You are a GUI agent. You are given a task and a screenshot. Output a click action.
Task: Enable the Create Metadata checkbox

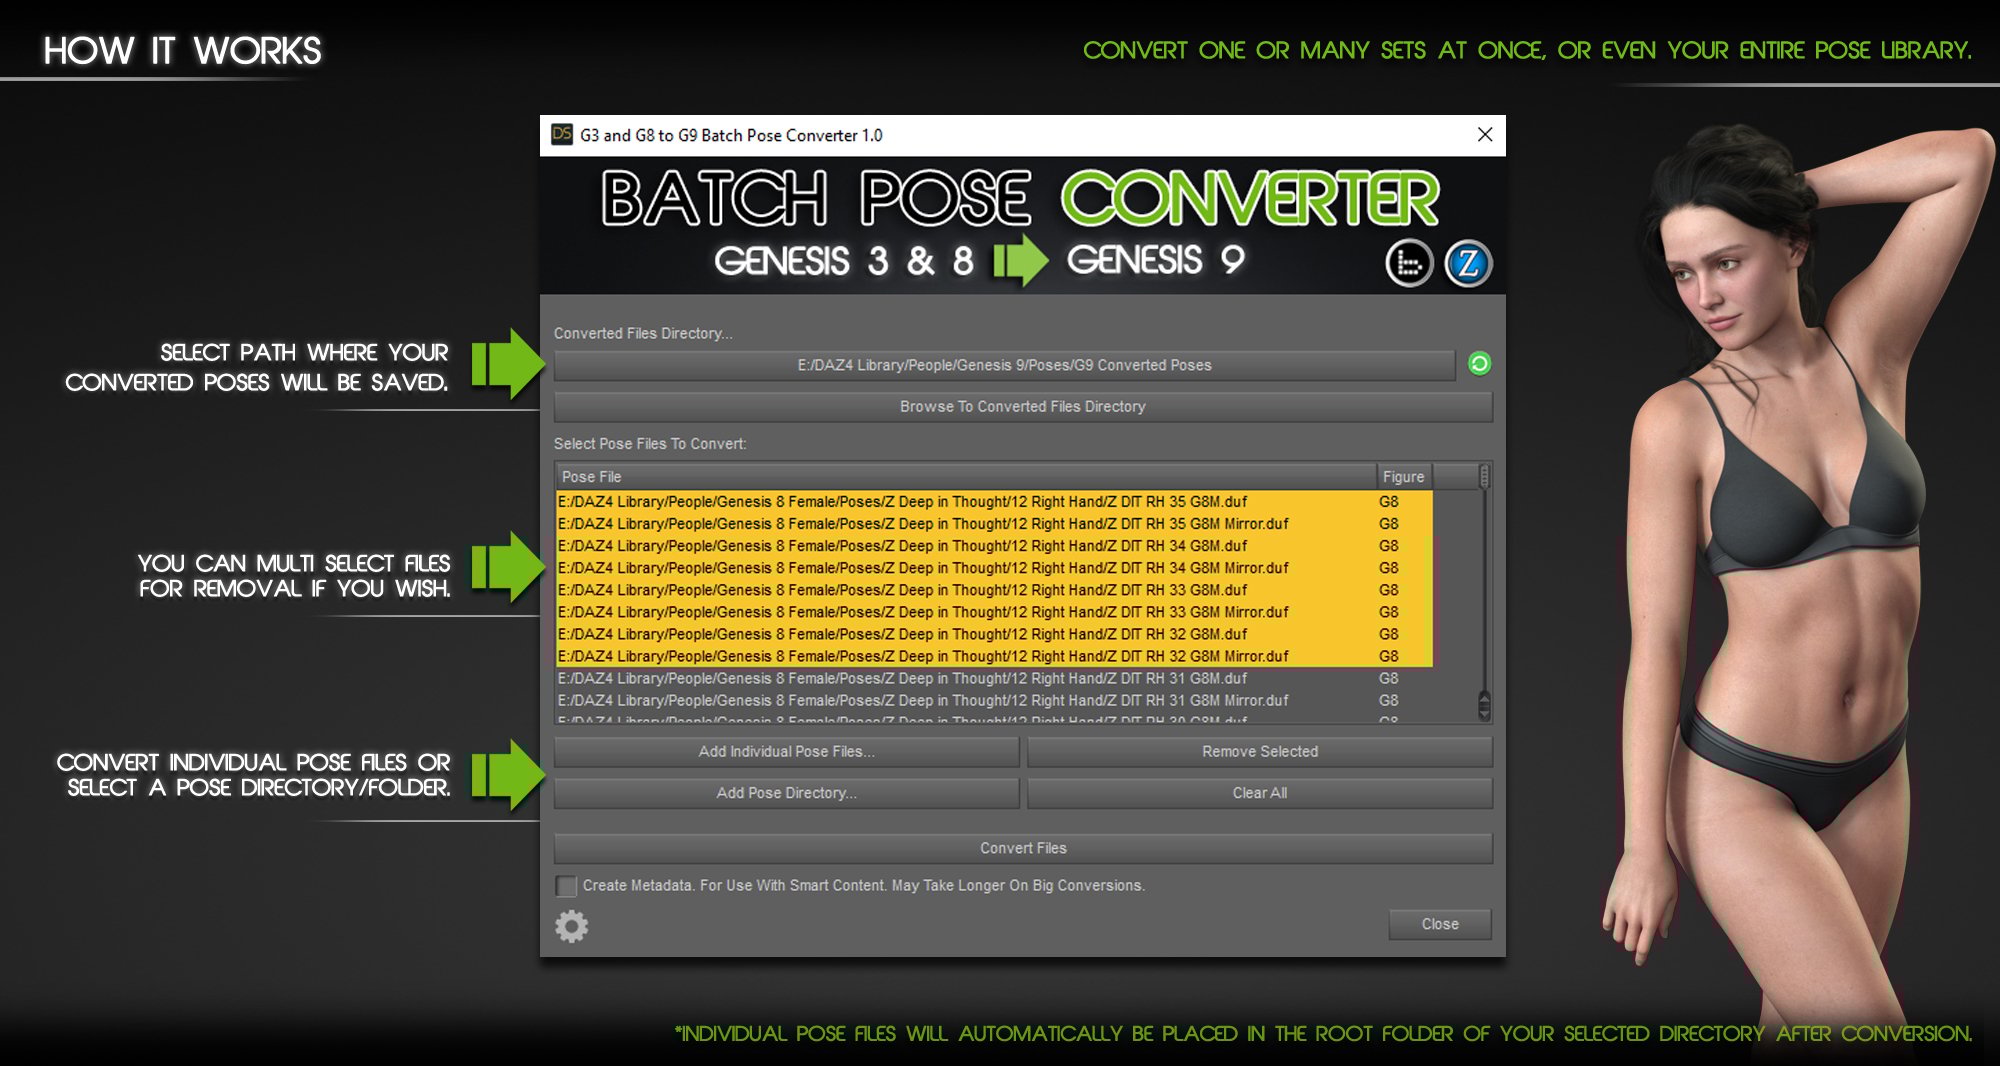[566, 886]
